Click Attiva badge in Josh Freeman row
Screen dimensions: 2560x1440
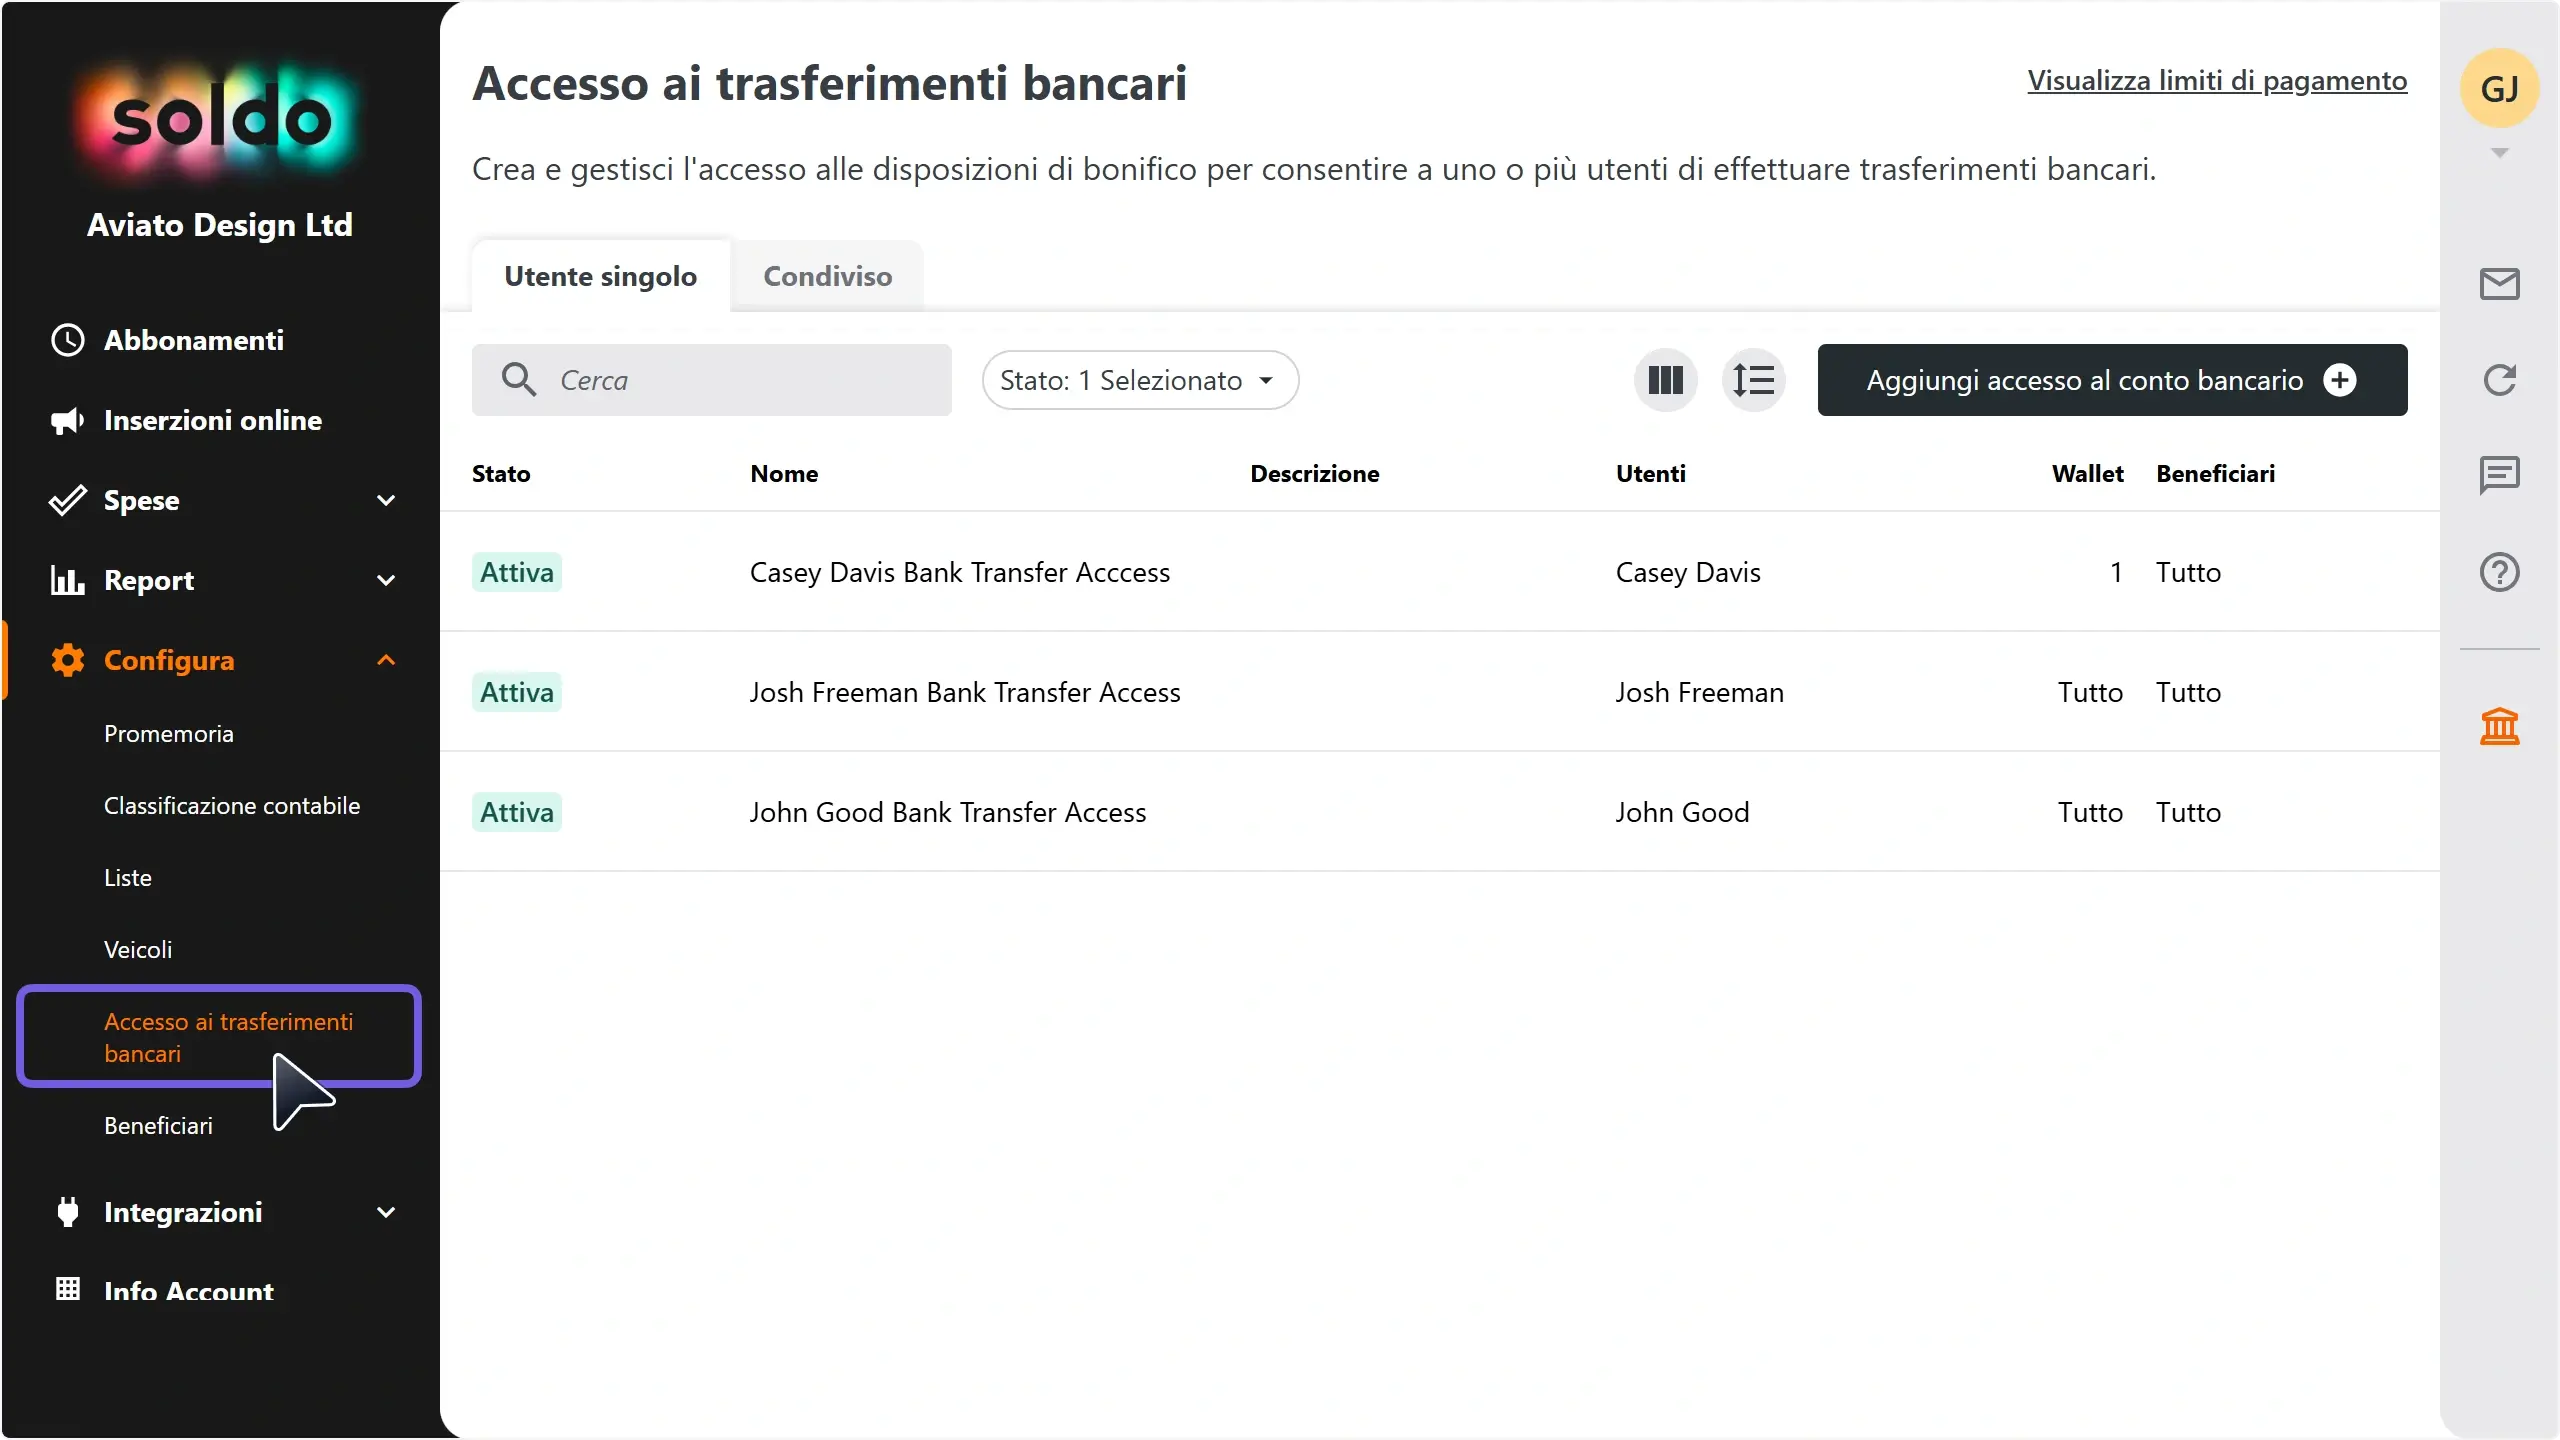coord(517,692)
